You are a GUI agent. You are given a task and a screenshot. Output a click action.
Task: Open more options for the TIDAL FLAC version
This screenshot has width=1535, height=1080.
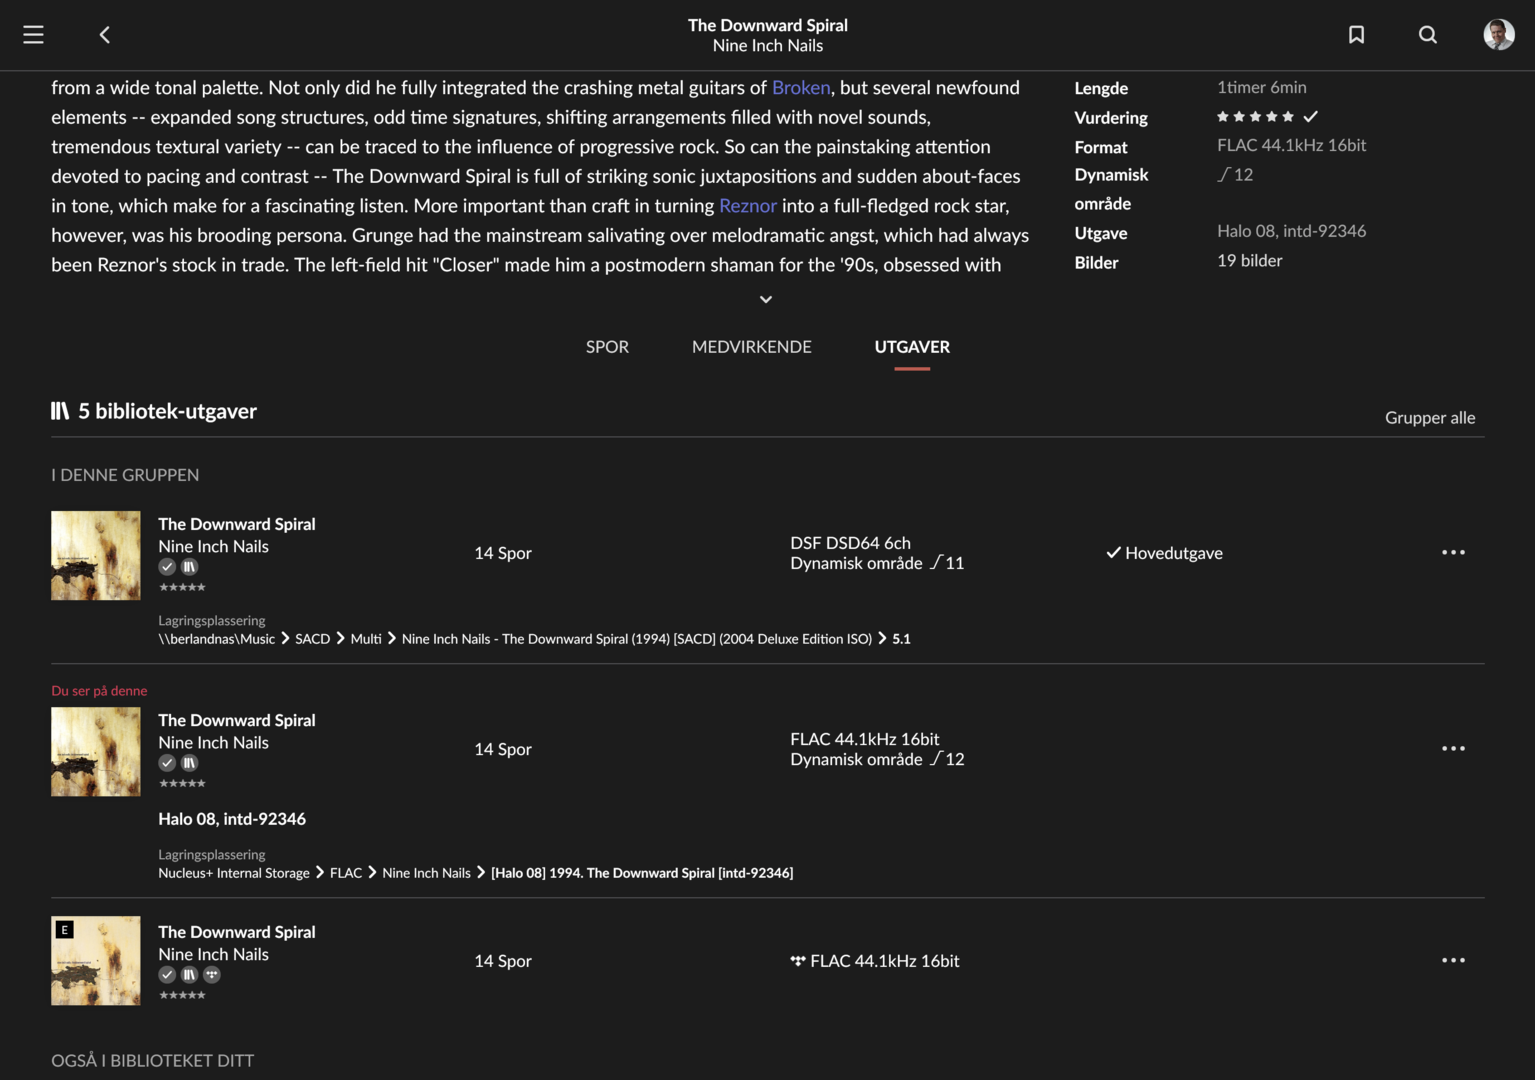1453,961
